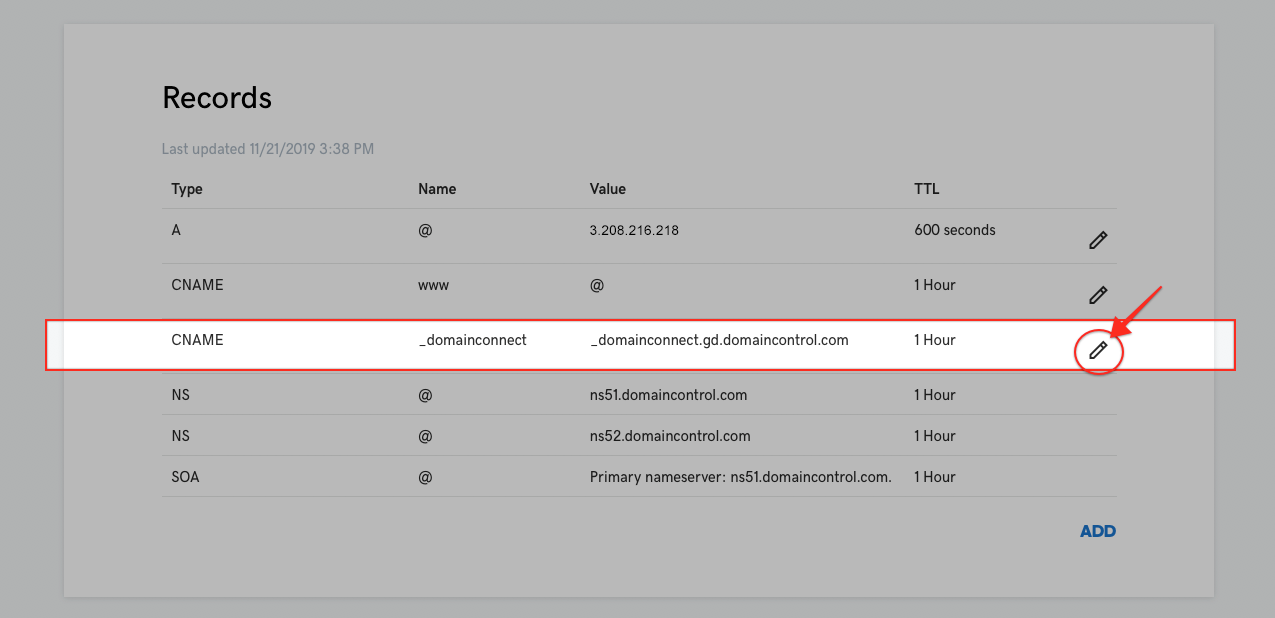This screenshot has height=618, width=1275.
Task: Click the A record type cell
Action: pos(176,230)
